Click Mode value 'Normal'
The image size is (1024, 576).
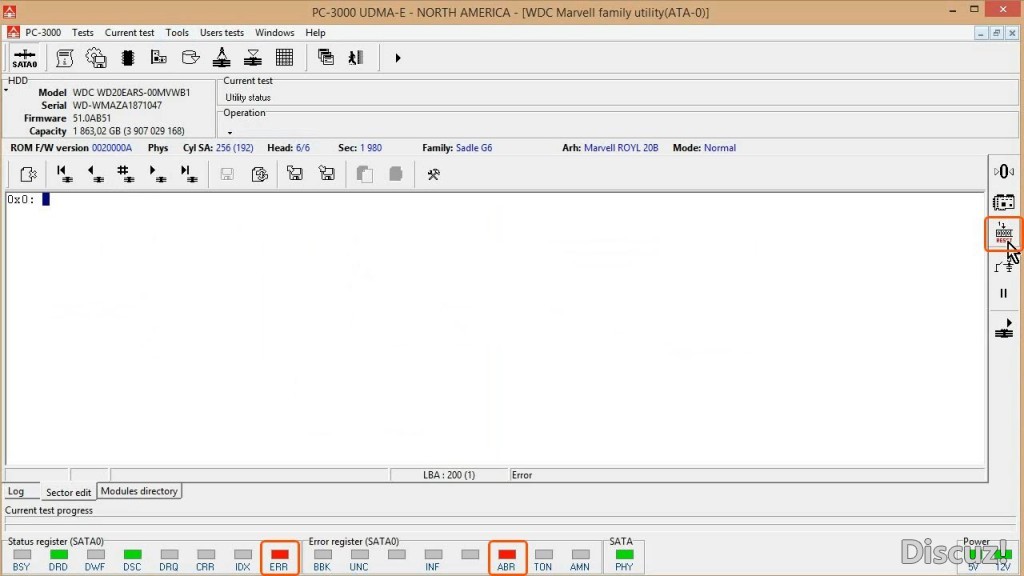pos(720,148)
